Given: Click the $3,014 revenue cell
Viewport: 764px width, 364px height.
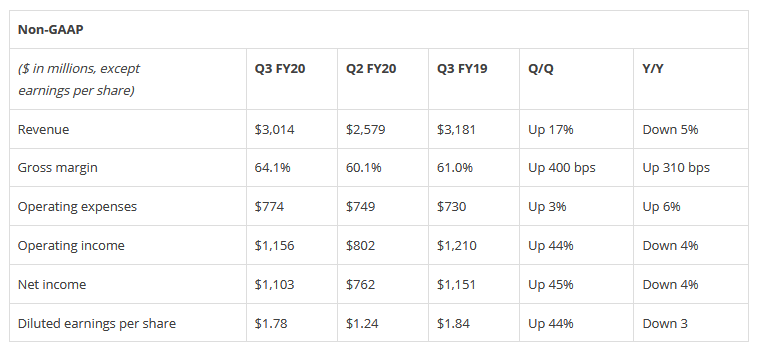Looking at the screenshot, I should pos(274,130).
